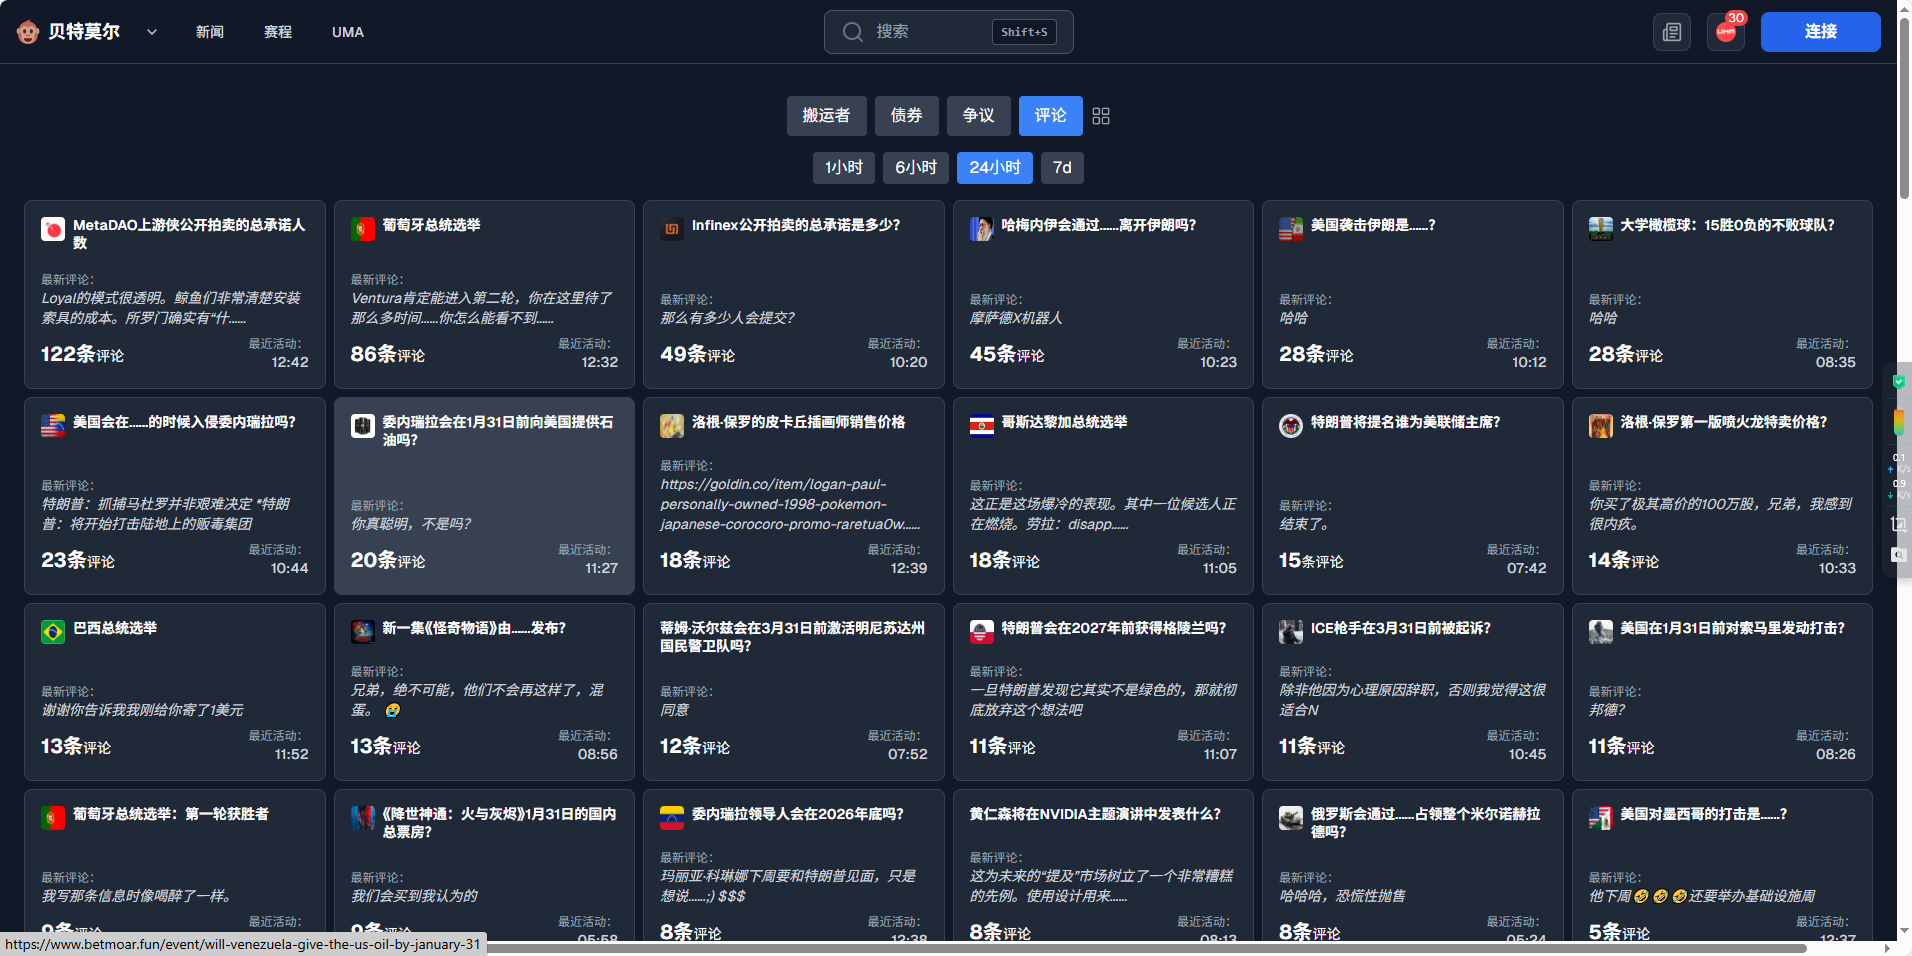Screen dimensions: 1912x956
Task: Click the blue 连接 button
Action: [1819, 32]
